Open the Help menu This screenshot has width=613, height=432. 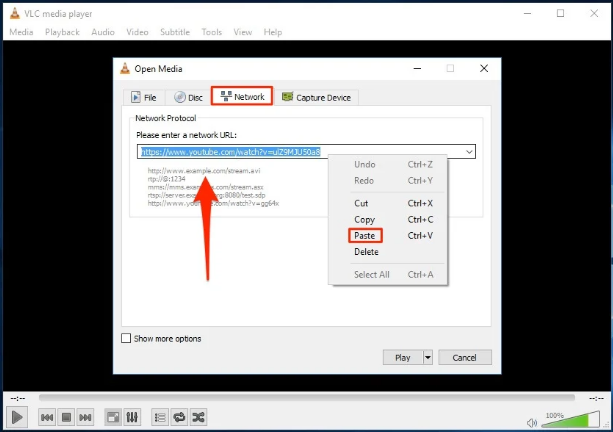[272, 32]
